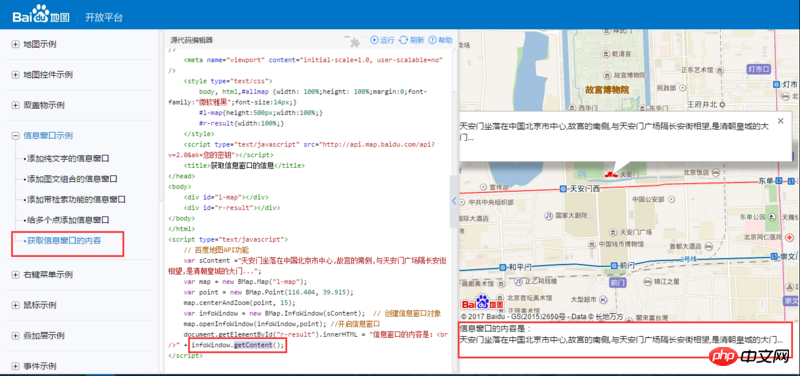Open 开放平台 link in header
The width and height of the screenshot is (800, 376).
(104, 17)
